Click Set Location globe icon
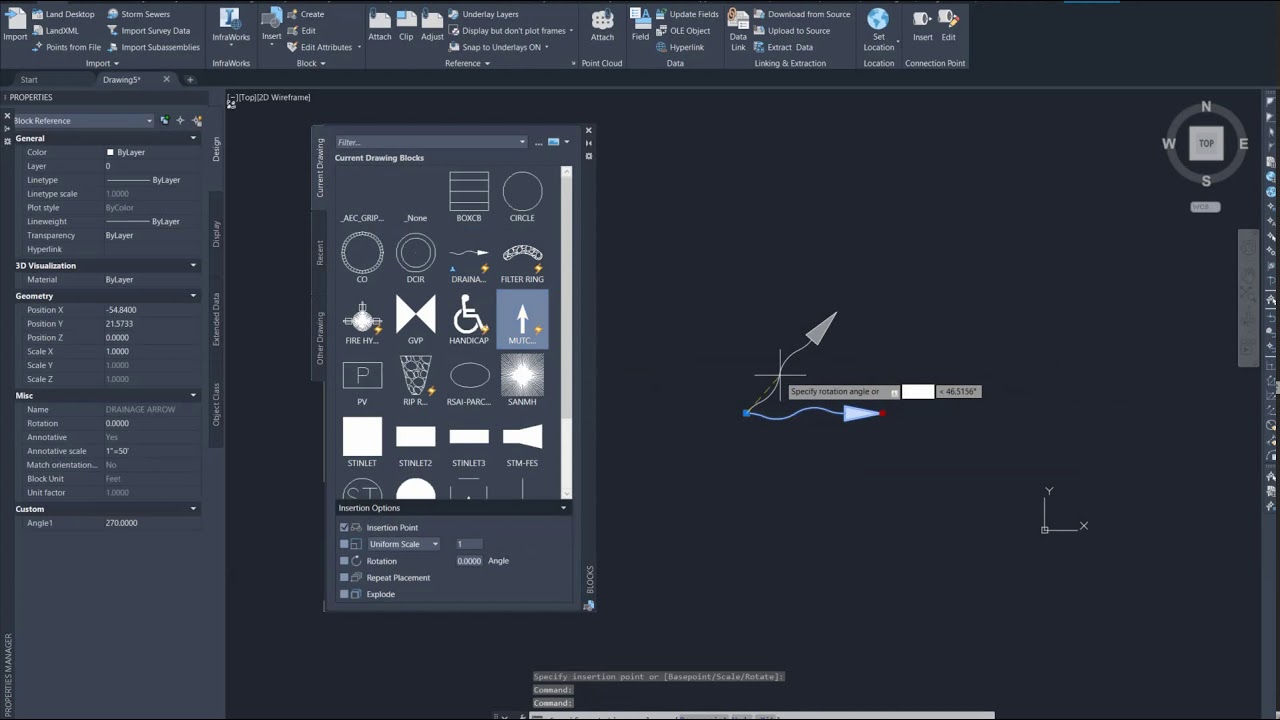Viewport: 1280px width, 720px height. [878, 19]
